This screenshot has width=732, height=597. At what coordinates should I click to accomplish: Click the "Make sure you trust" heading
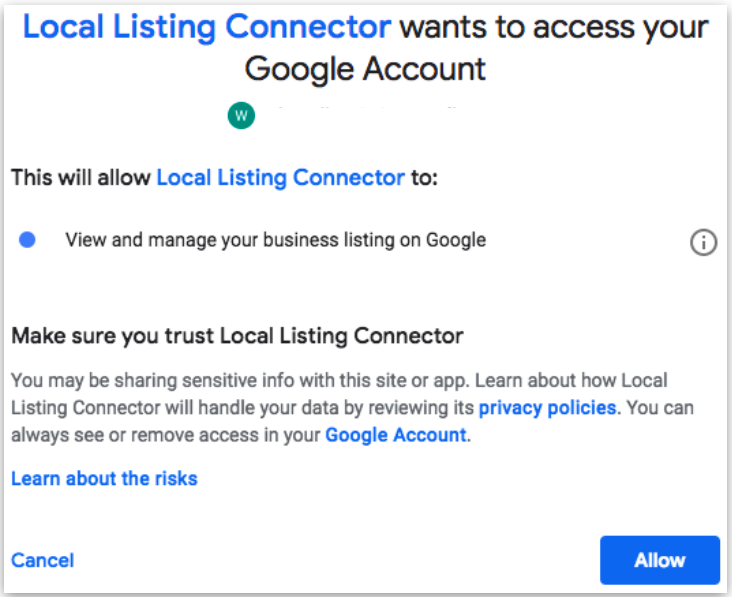click(237, 336)
